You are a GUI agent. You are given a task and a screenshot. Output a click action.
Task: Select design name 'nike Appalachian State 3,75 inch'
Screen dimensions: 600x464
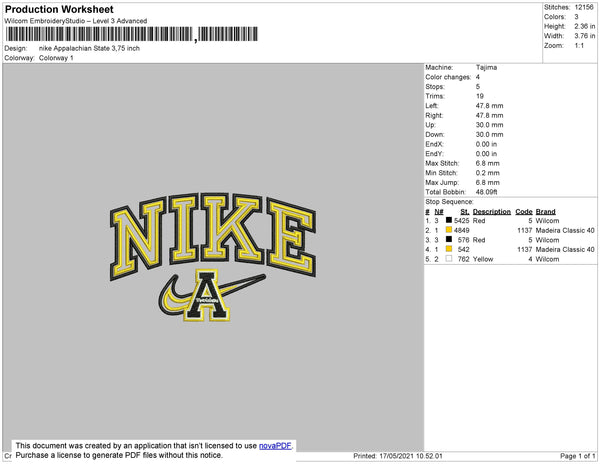pyautogui.click(x=89, y=48)
